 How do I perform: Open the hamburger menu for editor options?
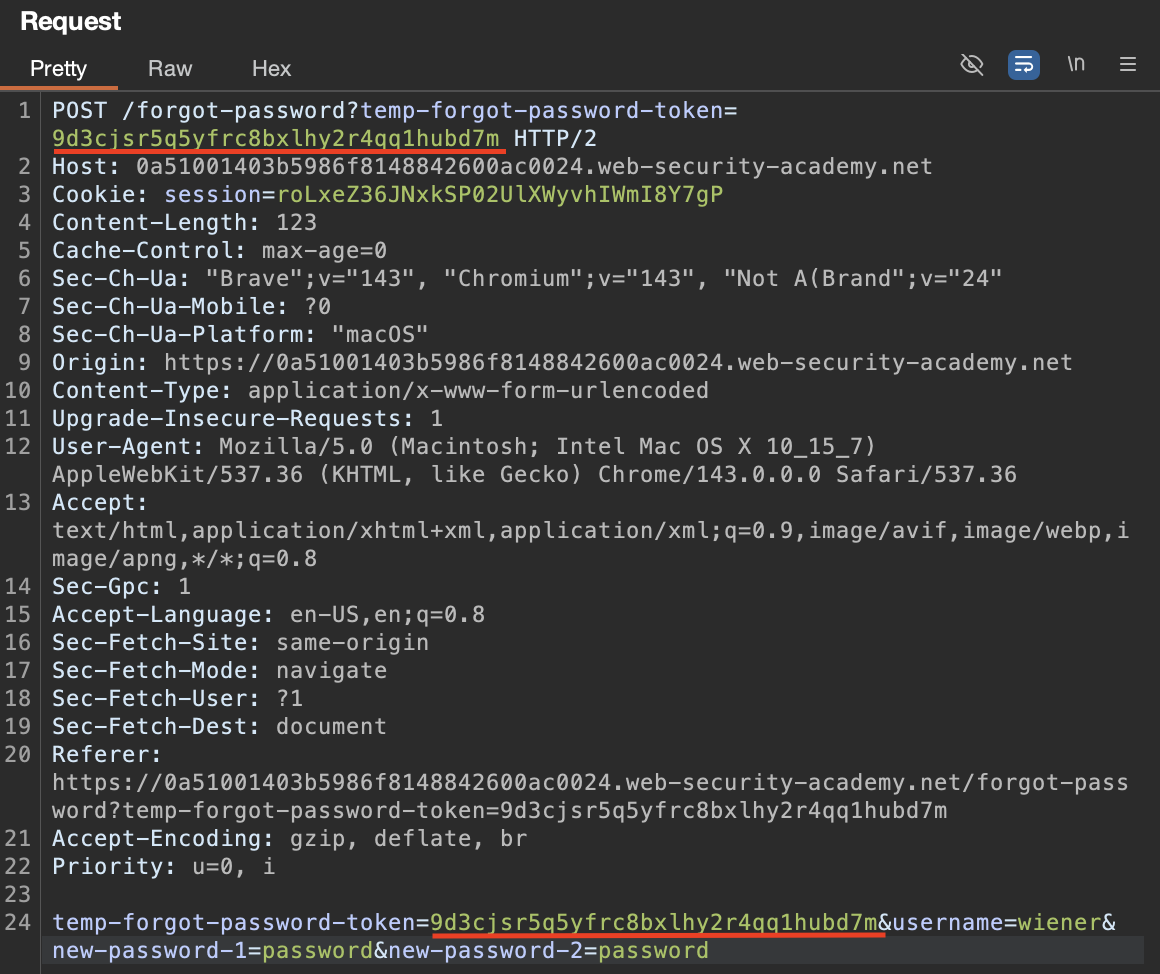point(1128,65)
